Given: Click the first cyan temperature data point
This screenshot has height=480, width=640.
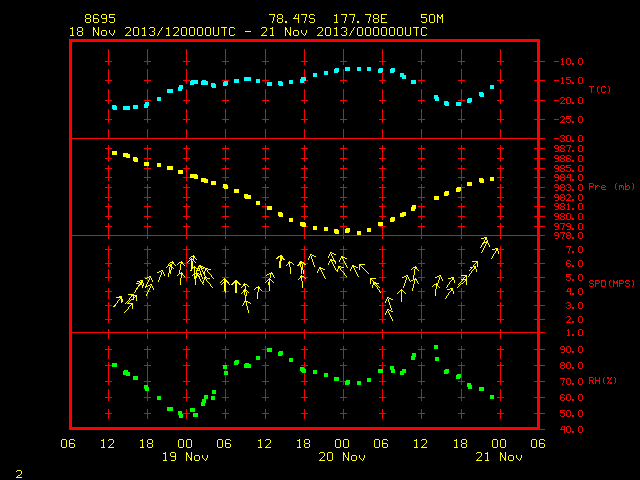Looking at the screenshot, I should click(114, 108).
